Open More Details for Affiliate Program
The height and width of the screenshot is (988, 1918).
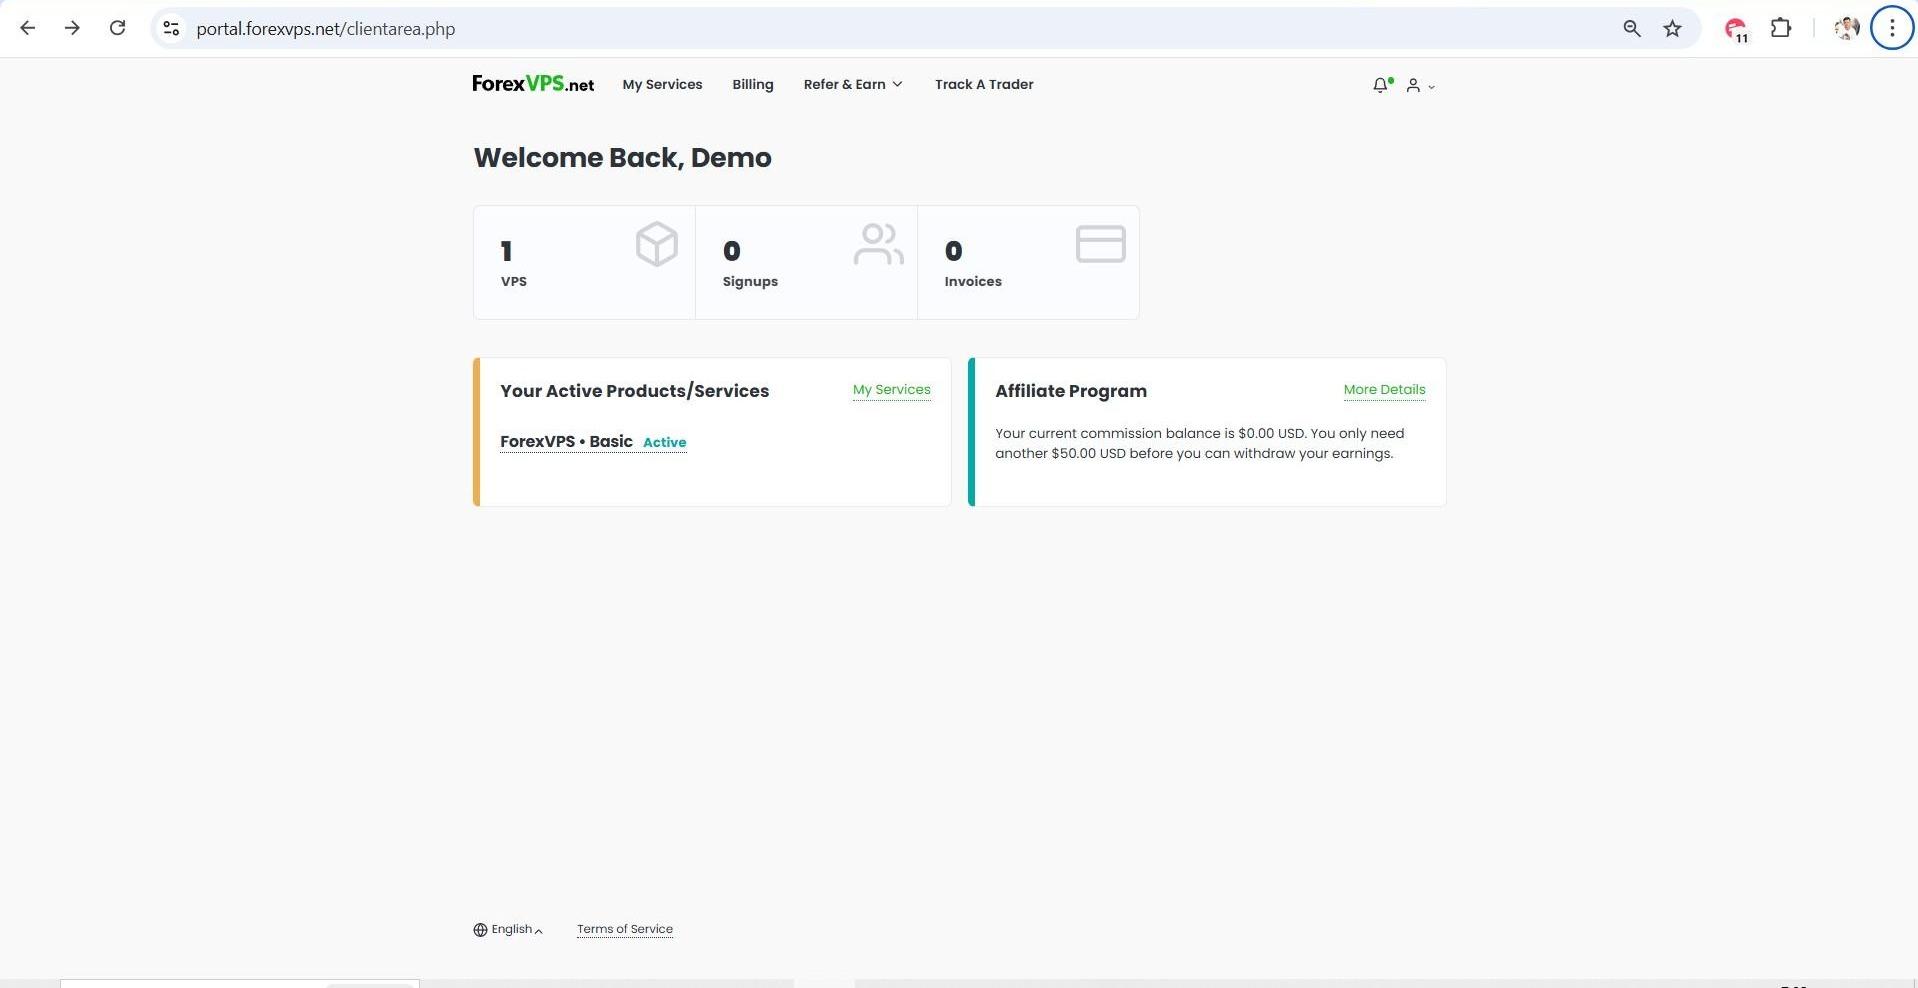[x=1384, y=390]
